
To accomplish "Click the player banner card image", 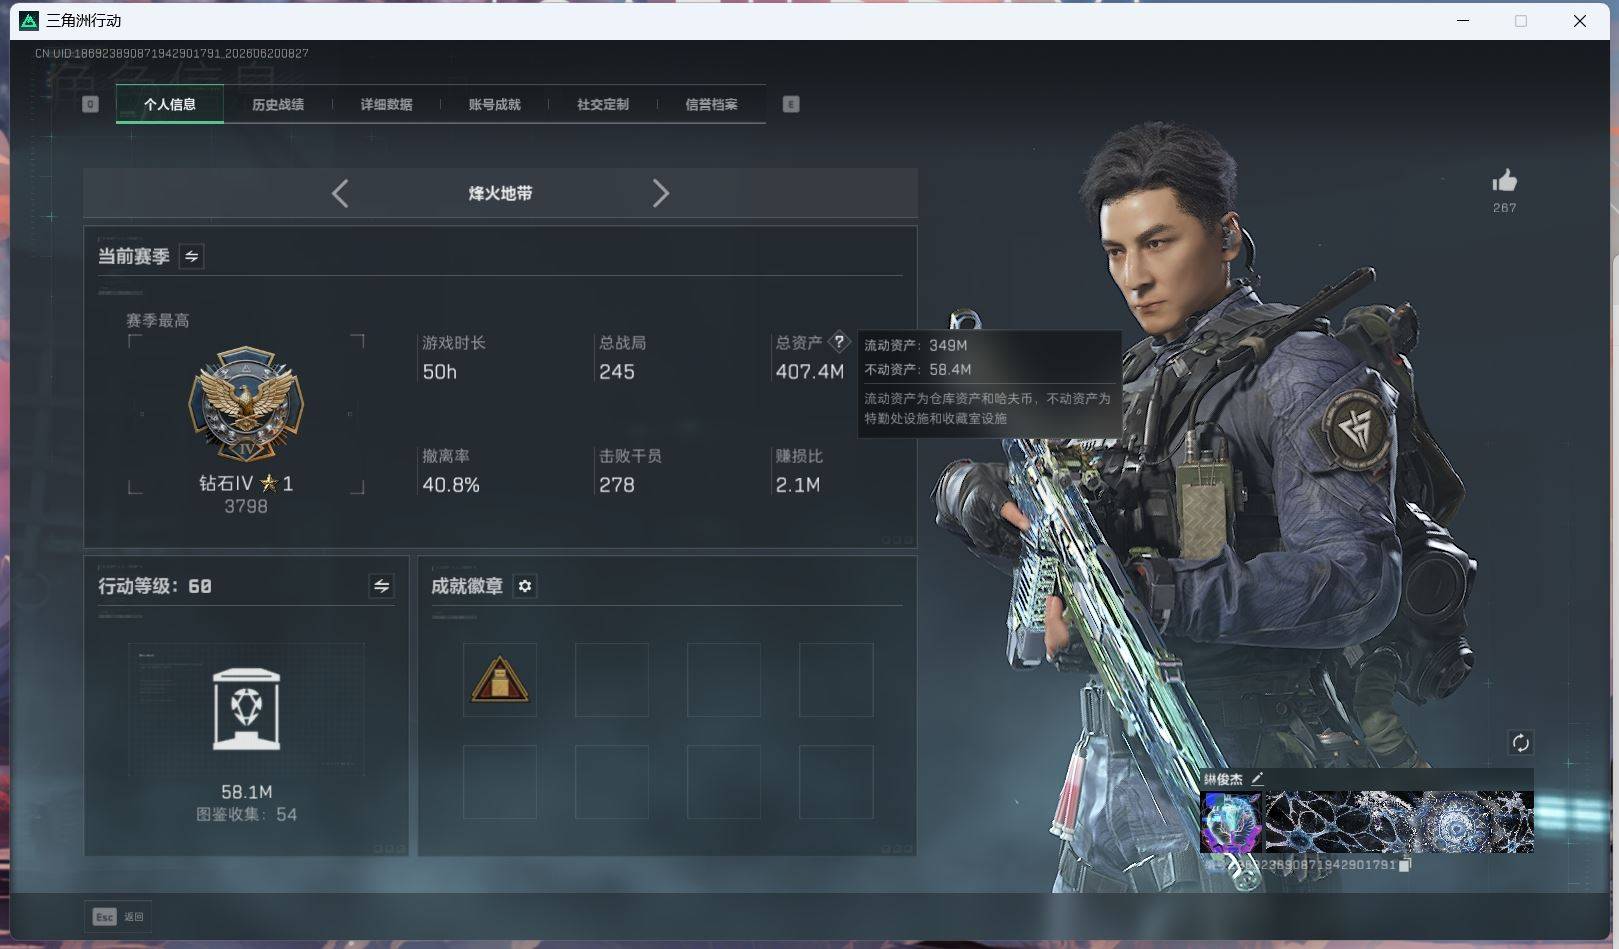I will pos(1399,822).
